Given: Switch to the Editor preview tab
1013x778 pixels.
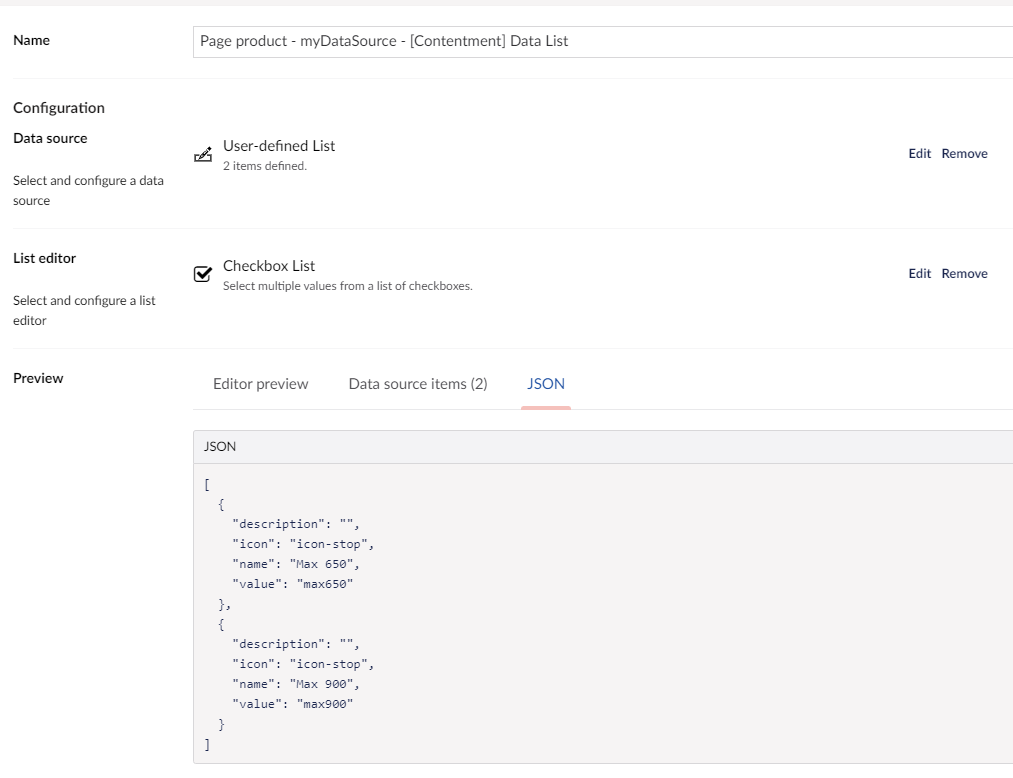Looking at the screenshot, I should point(259,383).
